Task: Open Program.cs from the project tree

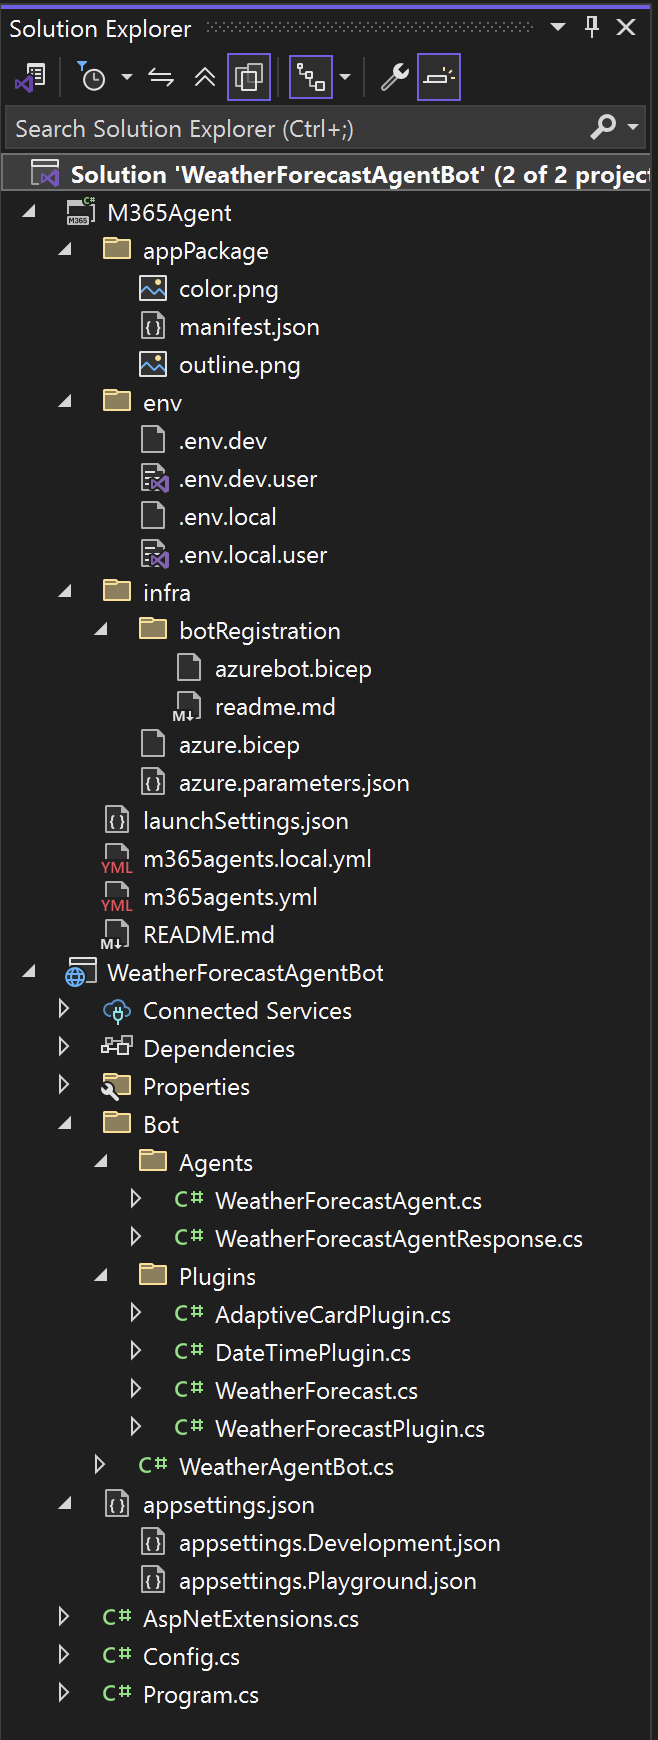Action: (200, 1694)
